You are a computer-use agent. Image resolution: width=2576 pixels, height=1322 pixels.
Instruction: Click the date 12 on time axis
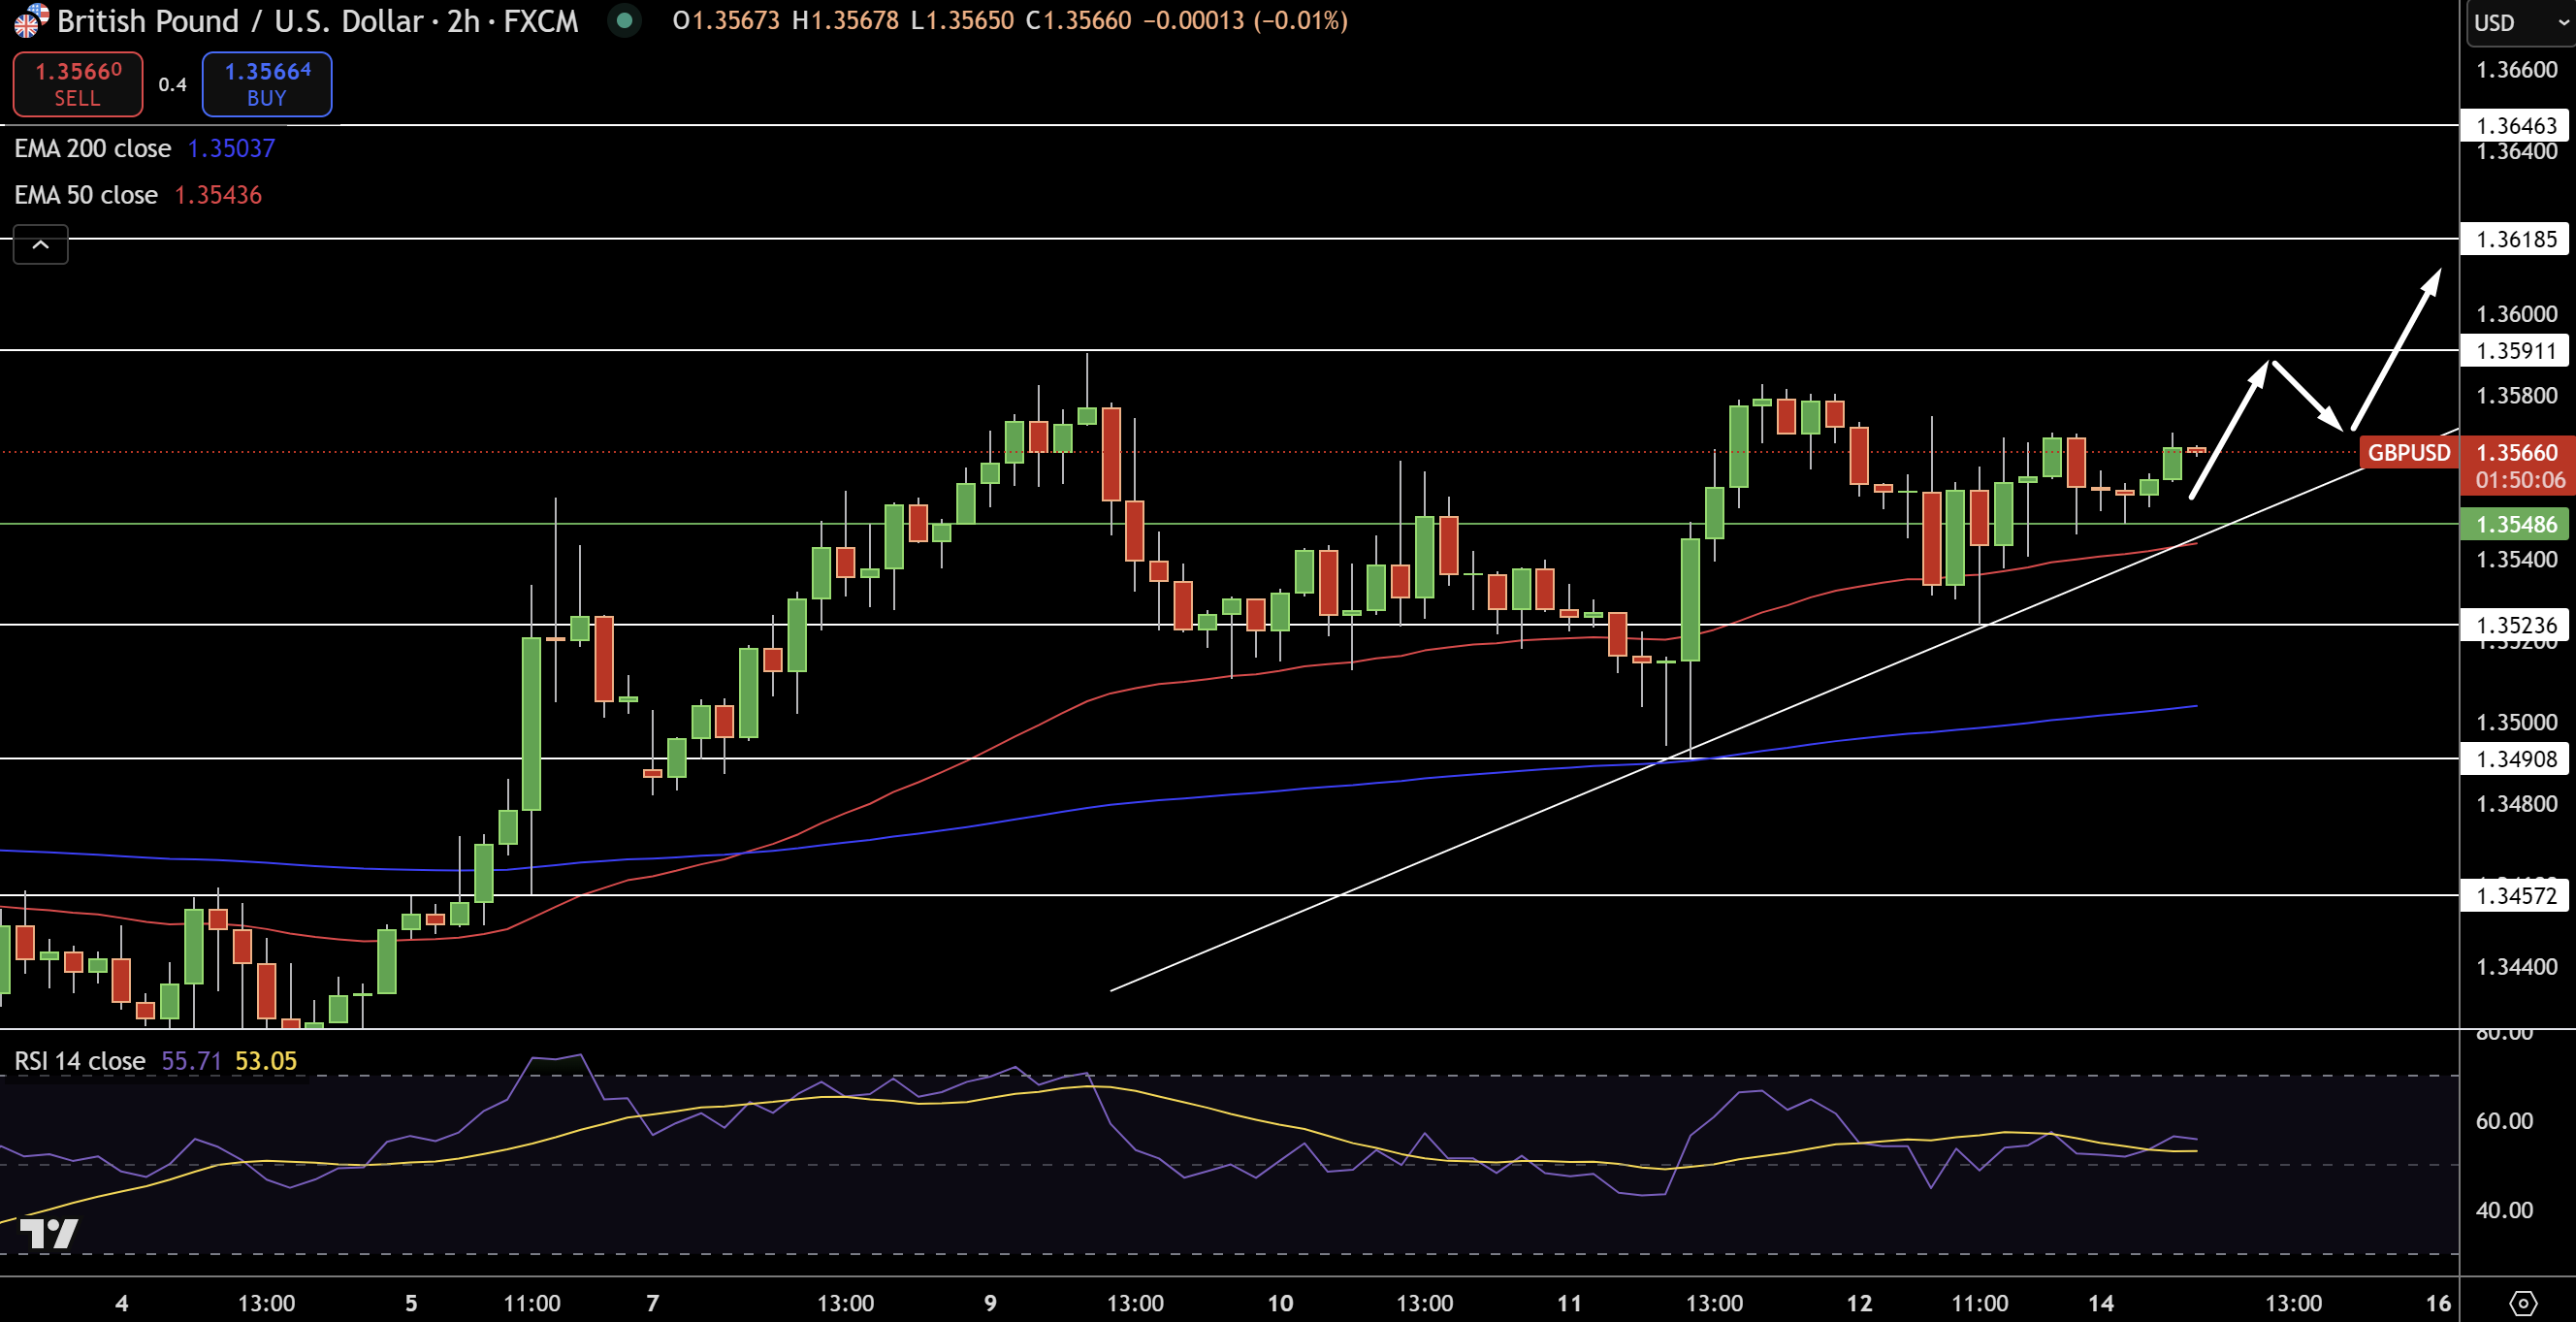[1859, 1303]
